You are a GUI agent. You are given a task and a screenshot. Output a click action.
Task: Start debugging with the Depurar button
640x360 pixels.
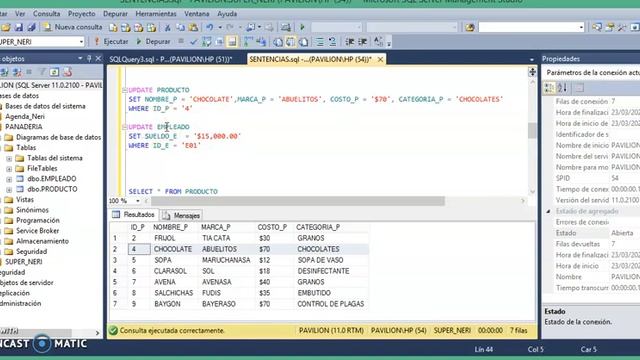coord(153,42)
